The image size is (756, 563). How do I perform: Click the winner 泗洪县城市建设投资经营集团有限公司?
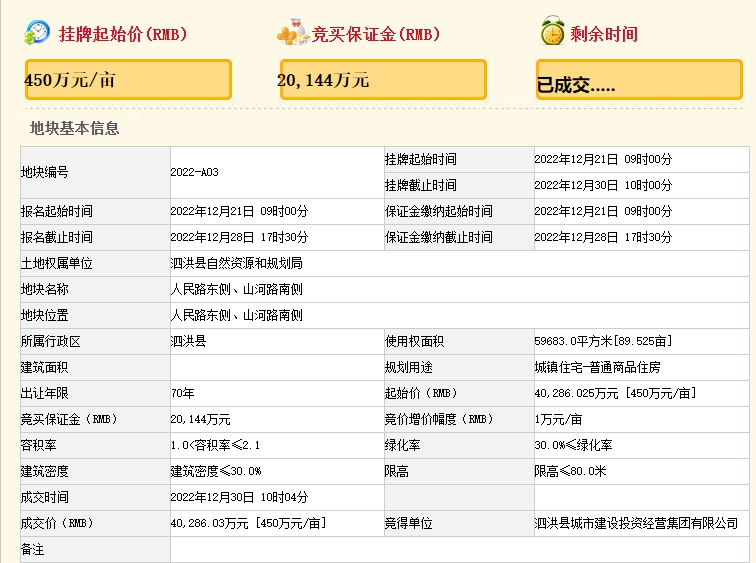pos(636,523)
